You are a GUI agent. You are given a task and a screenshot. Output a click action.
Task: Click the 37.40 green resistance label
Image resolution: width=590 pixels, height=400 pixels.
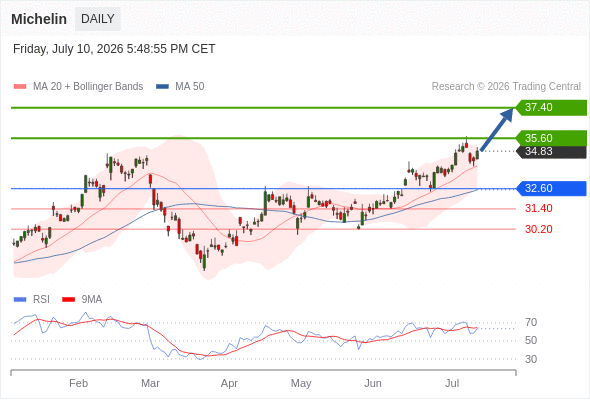(551, 108)
